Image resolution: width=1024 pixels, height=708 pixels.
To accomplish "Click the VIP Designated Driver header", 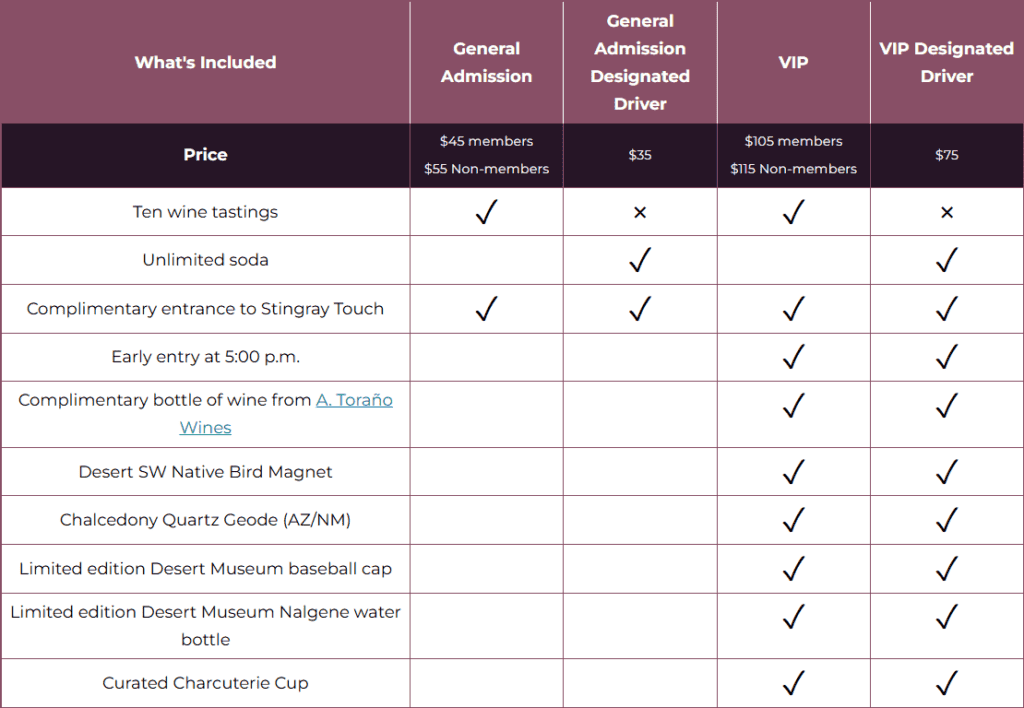I will (947, 62).
